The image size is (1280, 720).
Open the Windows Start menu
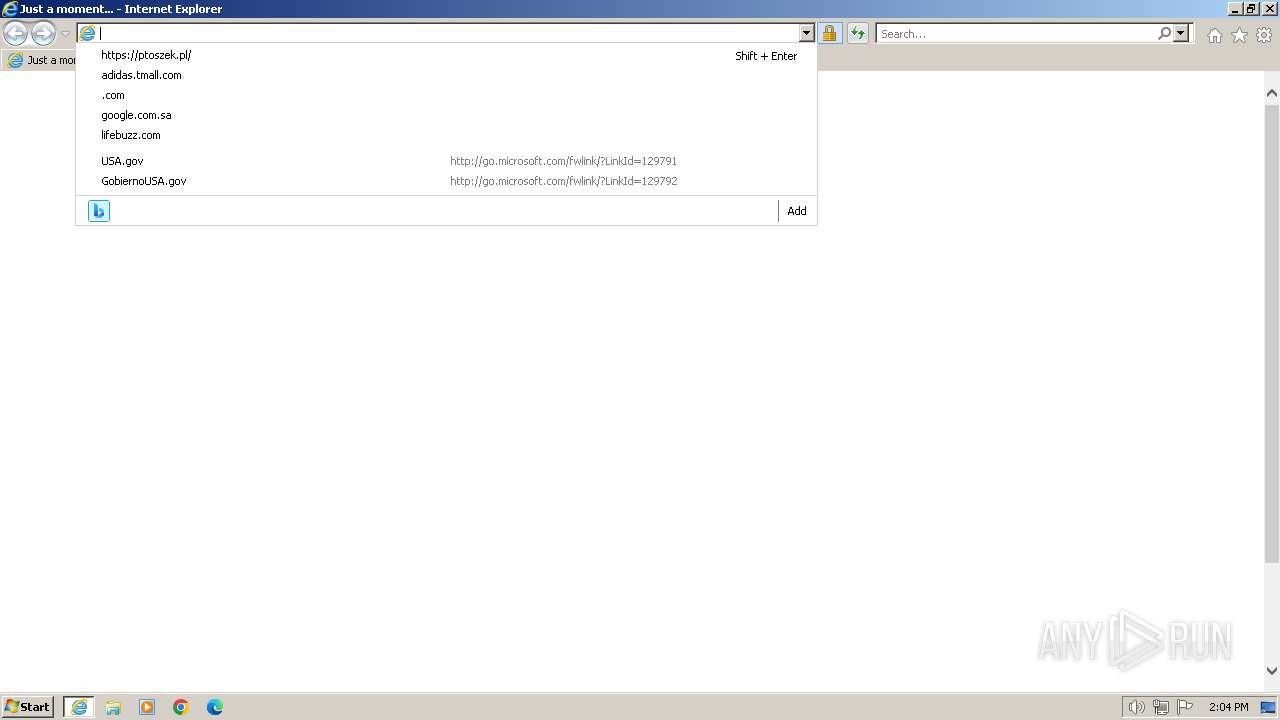coord(28,706)
